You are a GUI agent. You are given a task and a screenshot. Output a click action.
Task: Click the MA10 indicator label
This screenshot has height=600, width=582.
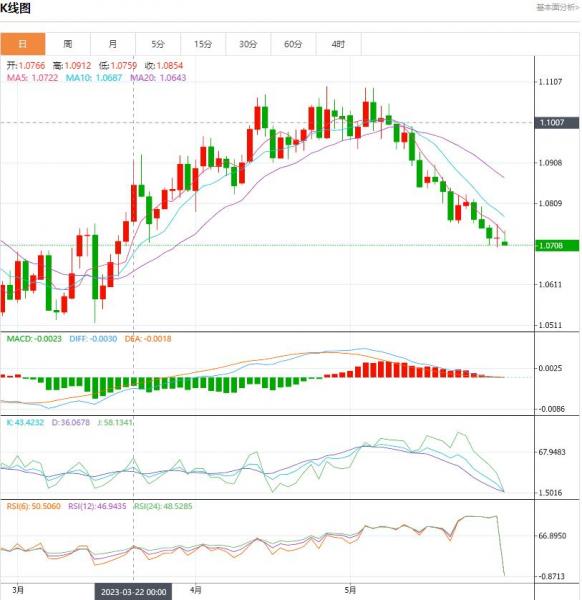[94, 78]
